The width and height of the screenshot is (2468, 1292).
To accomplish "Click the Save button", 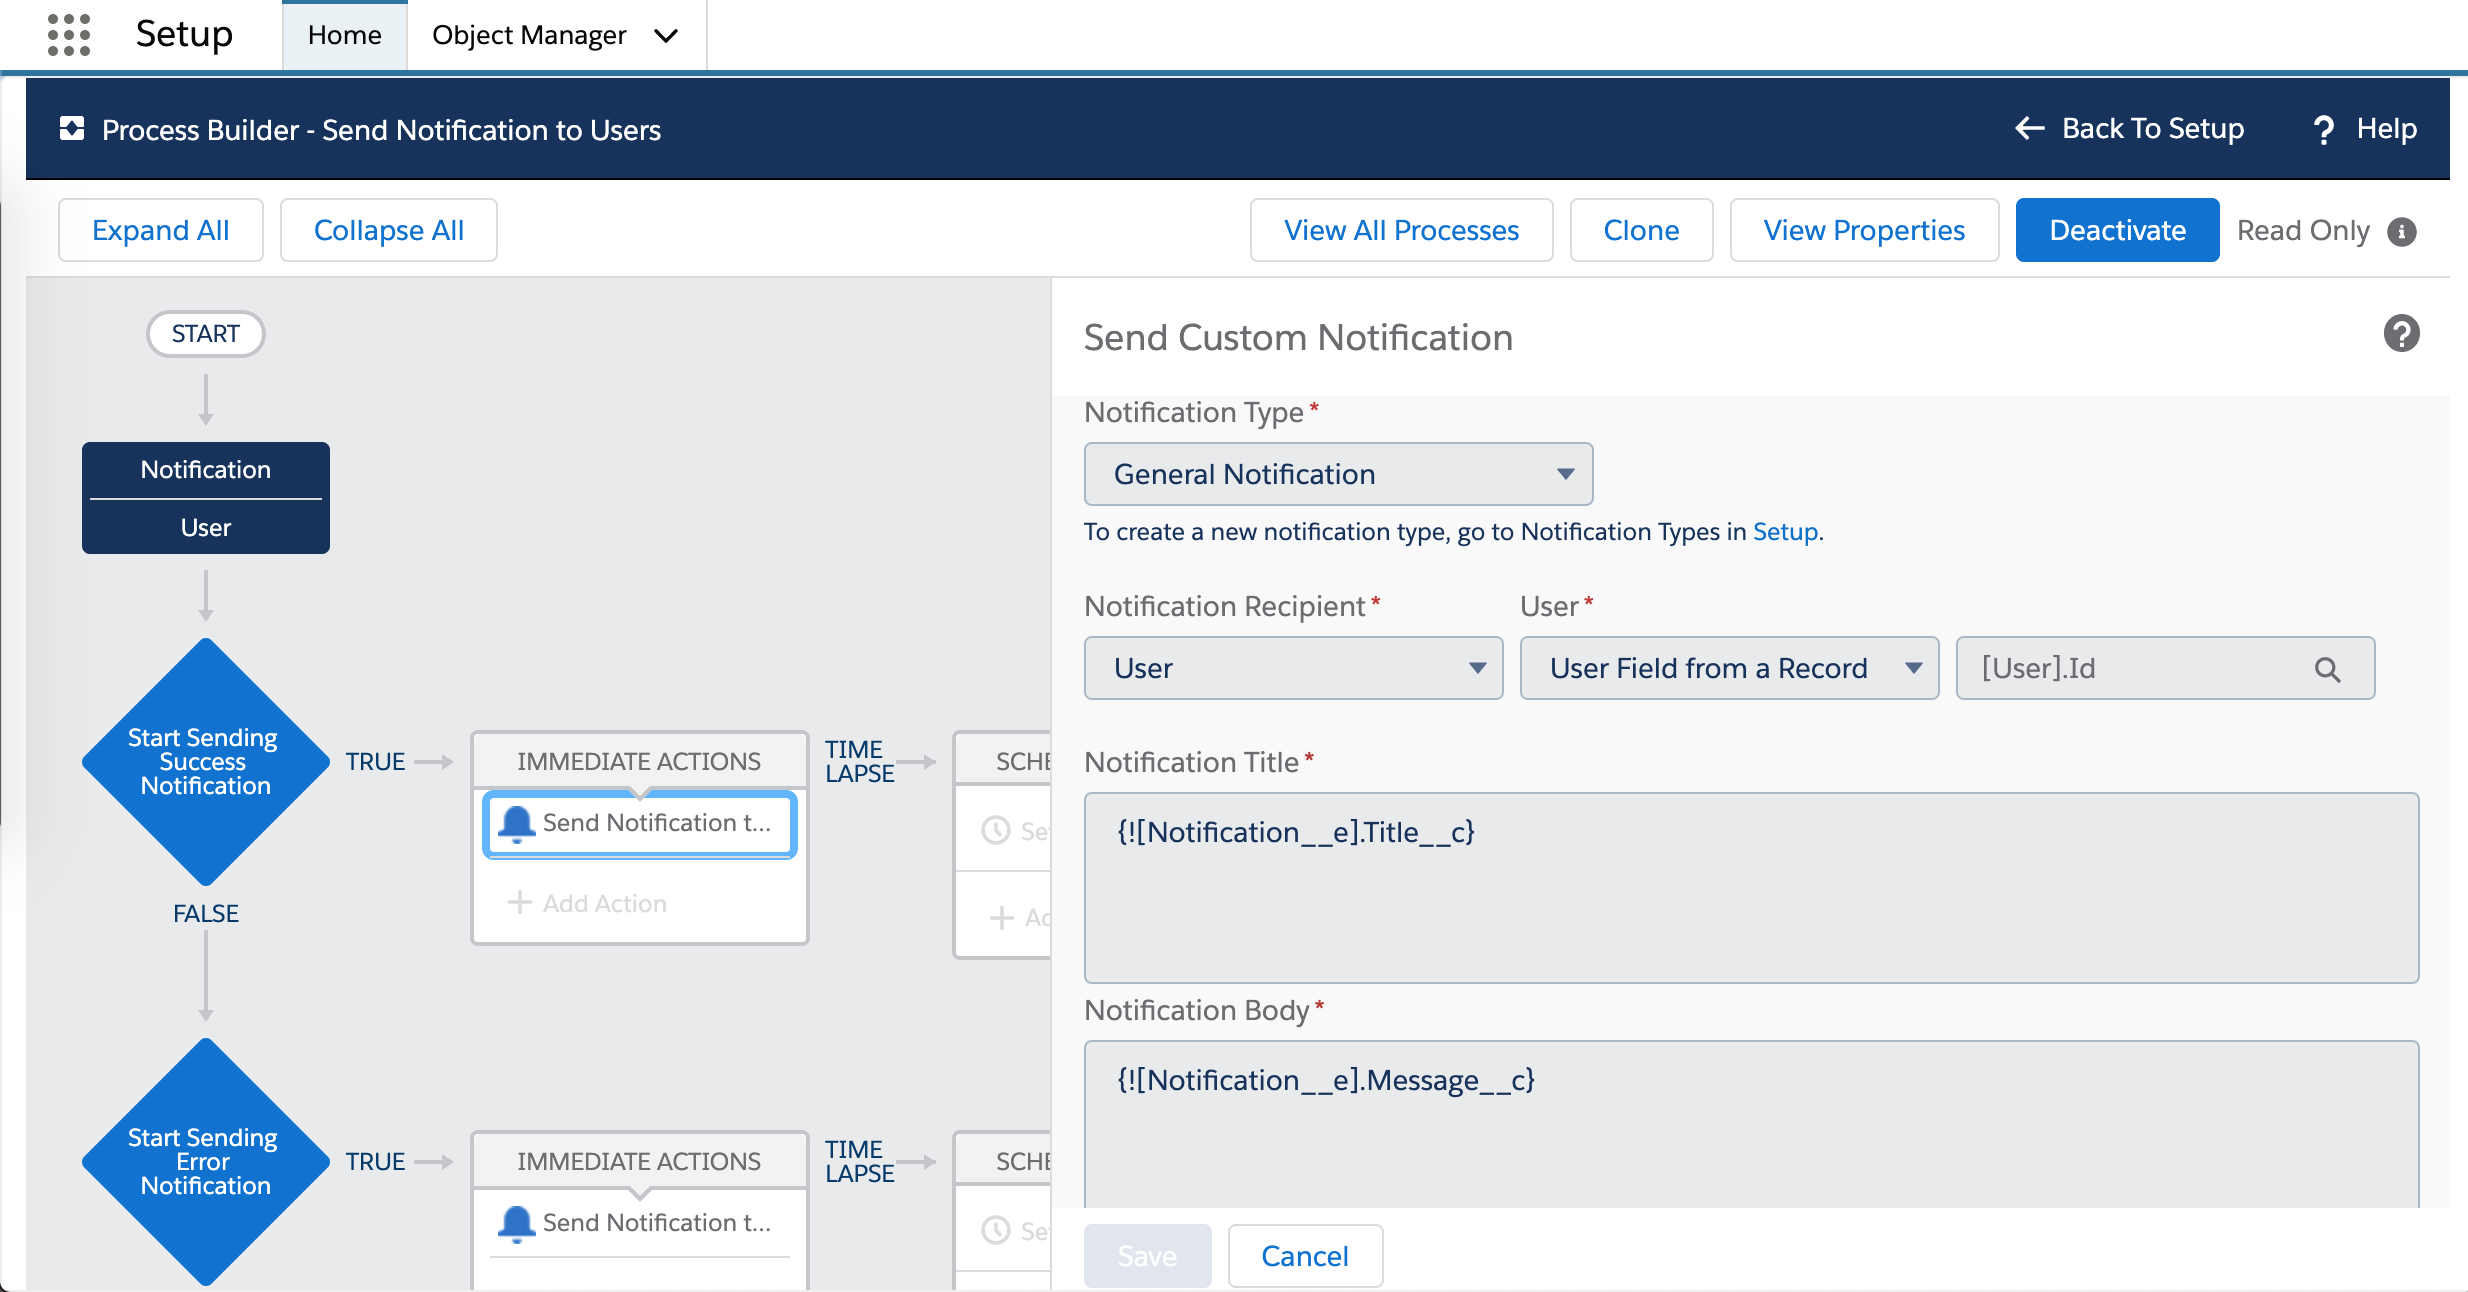I will pos(1147,1256).
